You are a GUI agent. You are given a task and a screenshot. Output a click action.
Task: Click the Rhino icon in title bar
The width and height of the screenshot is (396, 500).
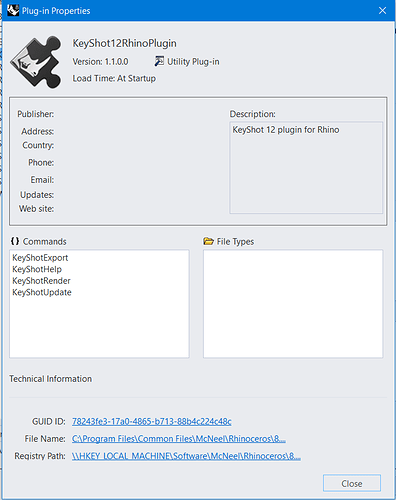click(x=13, y=11)
